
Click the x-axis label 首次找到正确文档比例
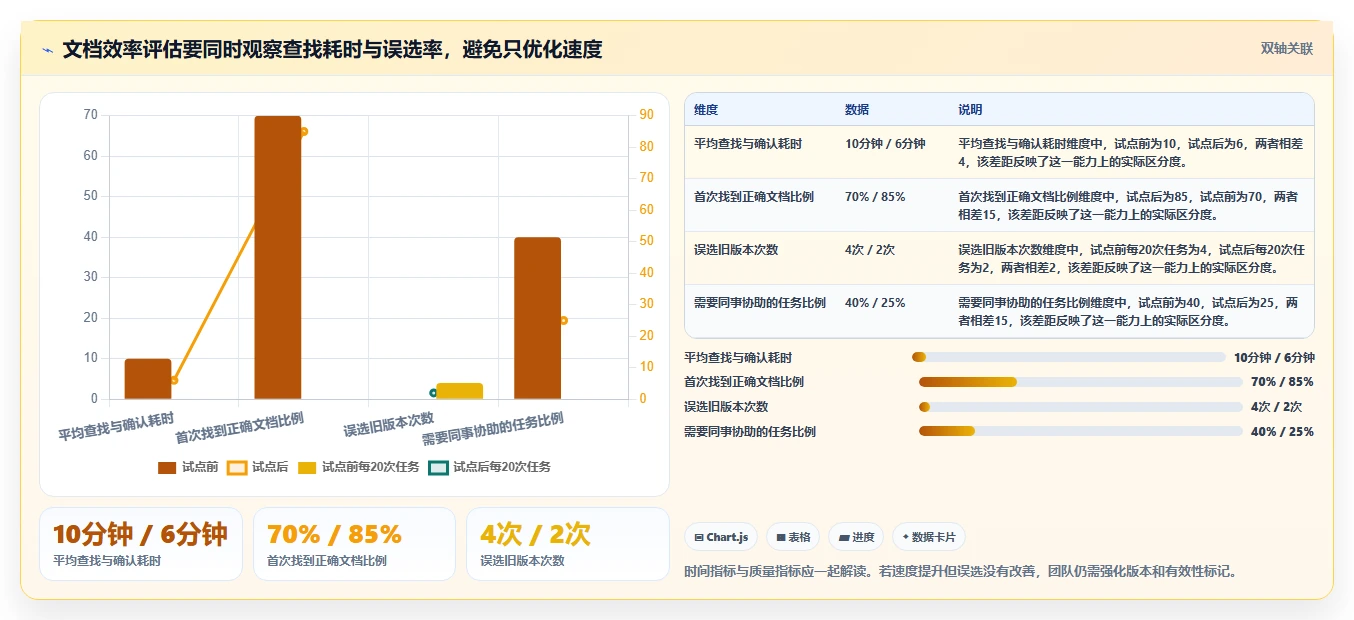tap(239, 427)
